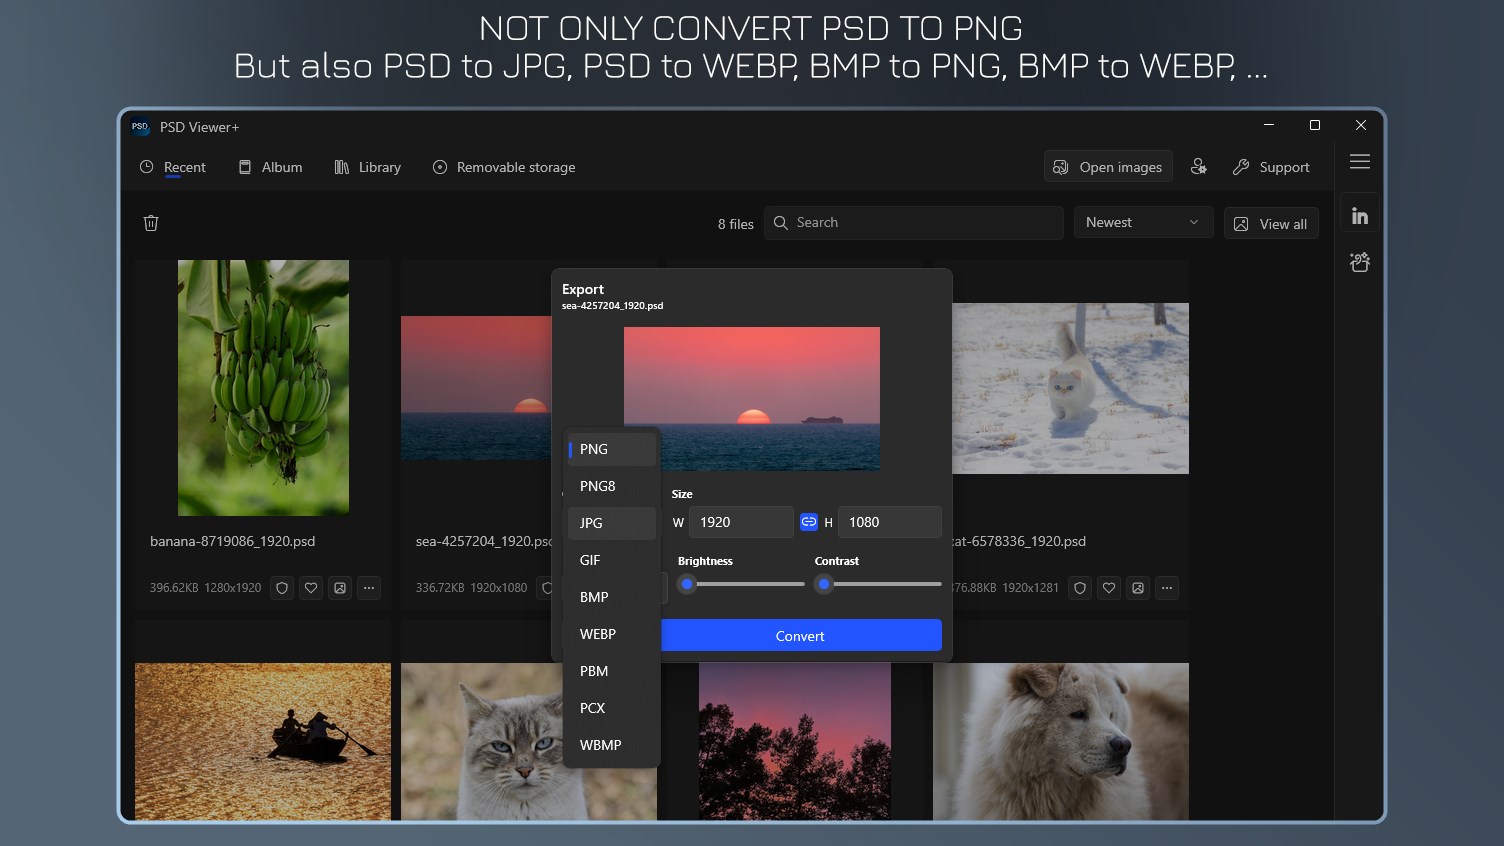Open the white fluffy dog thumbnail

coord(1061,741)
